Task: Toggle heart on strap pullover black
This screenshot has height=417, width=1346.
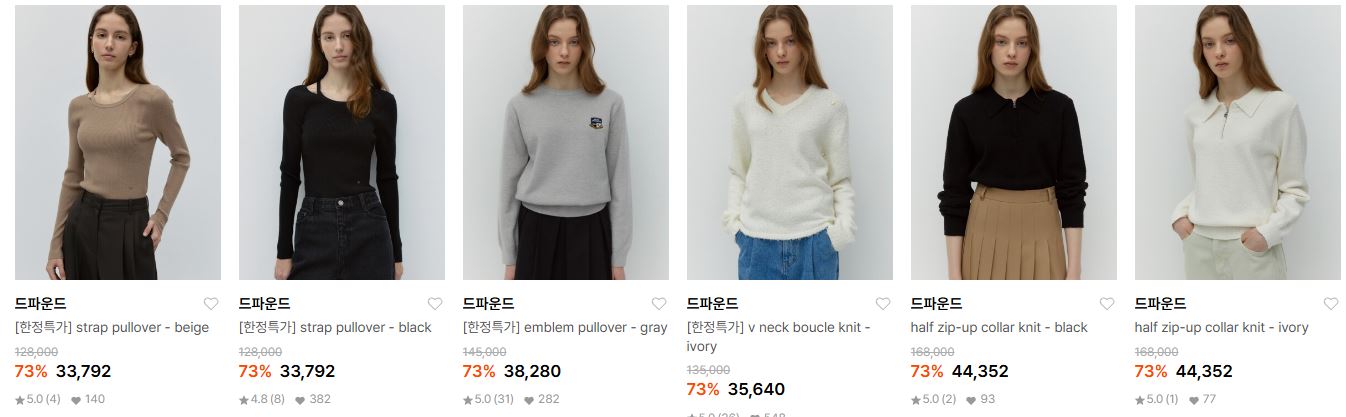Action: [434, 304]
